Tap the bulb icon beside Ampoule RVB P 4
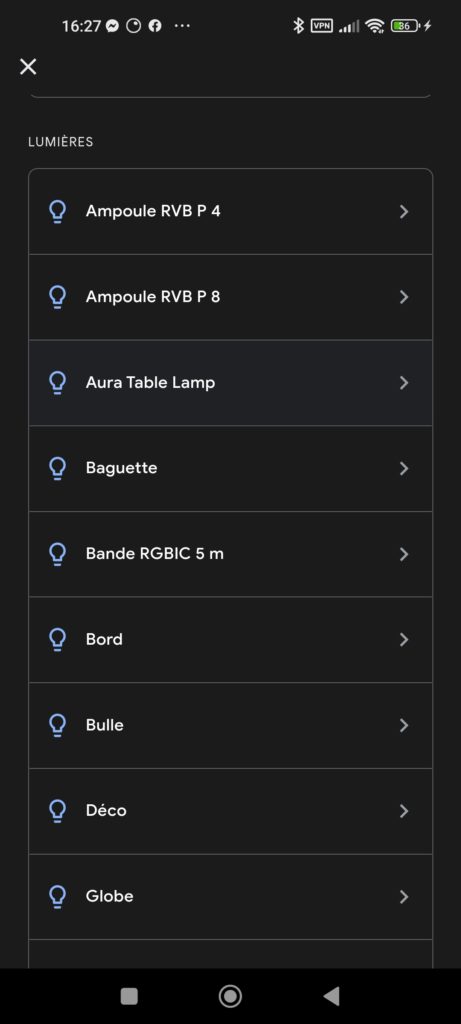461x1024 pixels. coord(57,212)
